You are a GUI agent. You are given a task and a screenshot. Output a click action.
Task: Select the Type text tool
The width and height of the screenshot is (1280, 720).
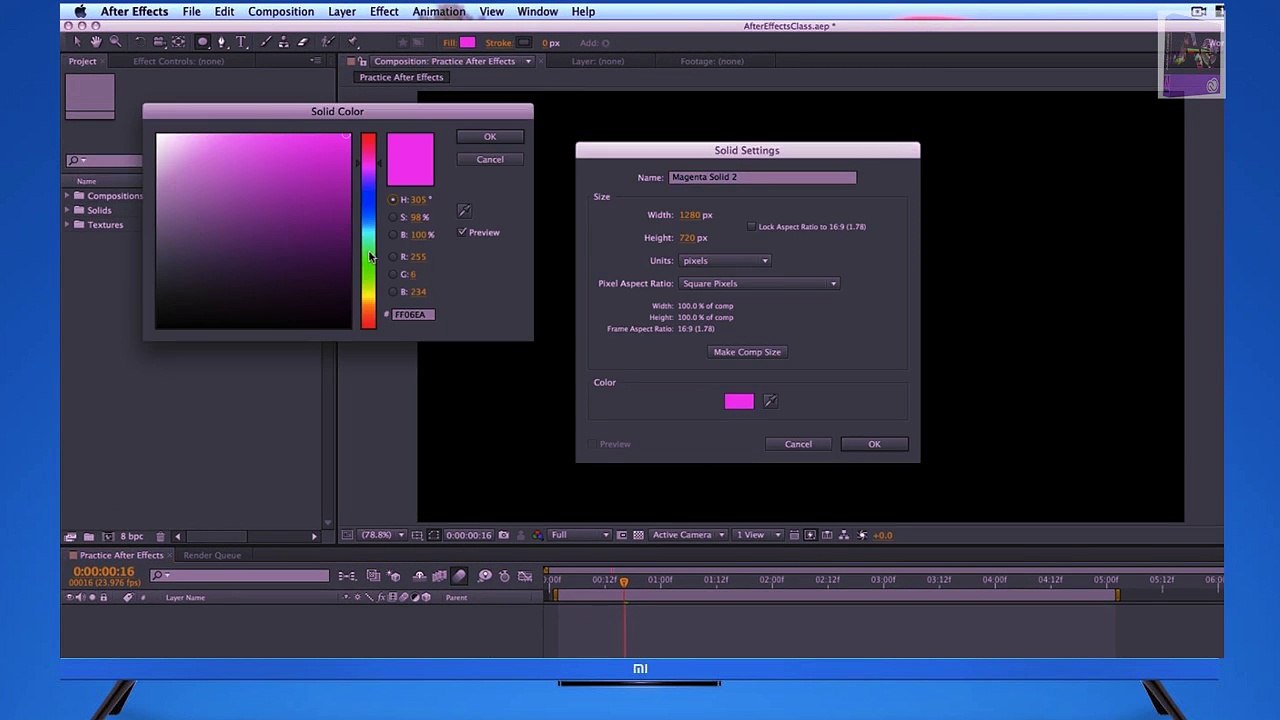tap(241, 42)
